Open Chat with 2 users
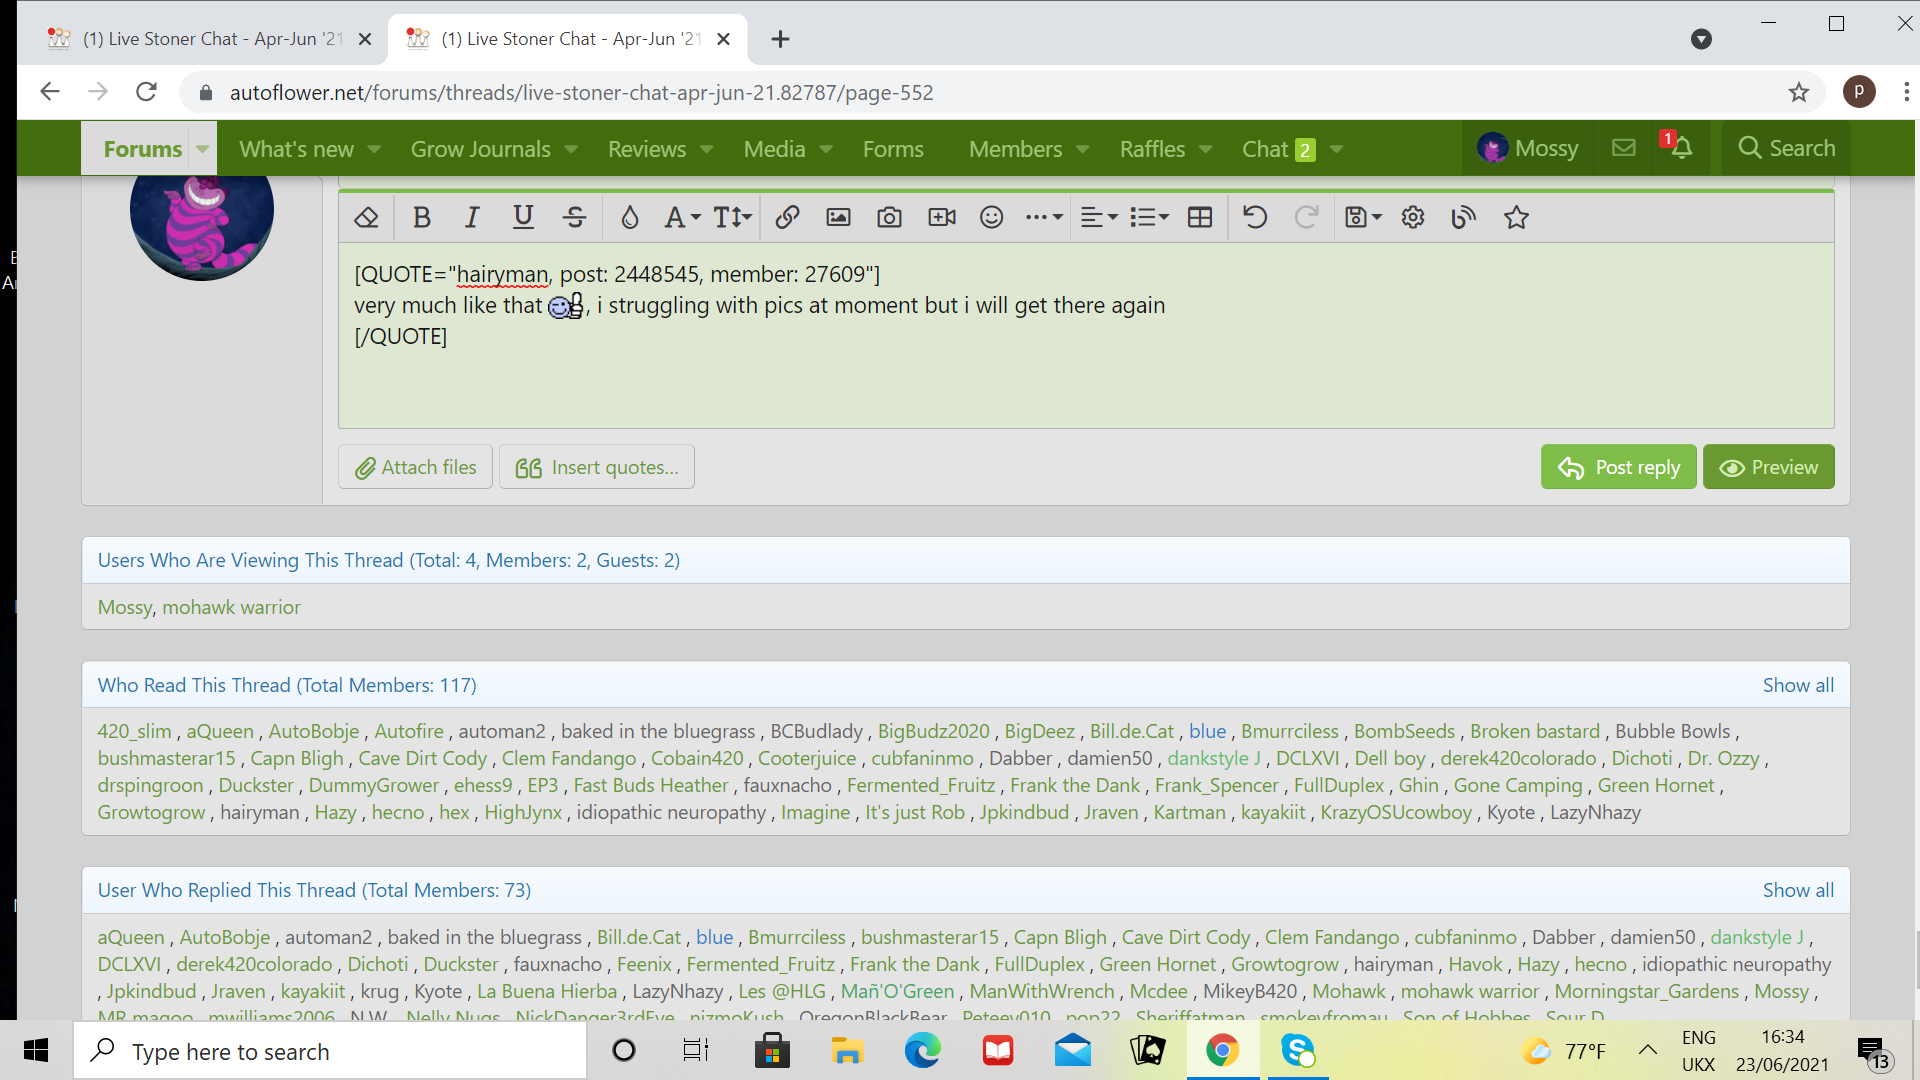The height and width of the screenshot is (1080, 1920). click(x=1278, y=149)
